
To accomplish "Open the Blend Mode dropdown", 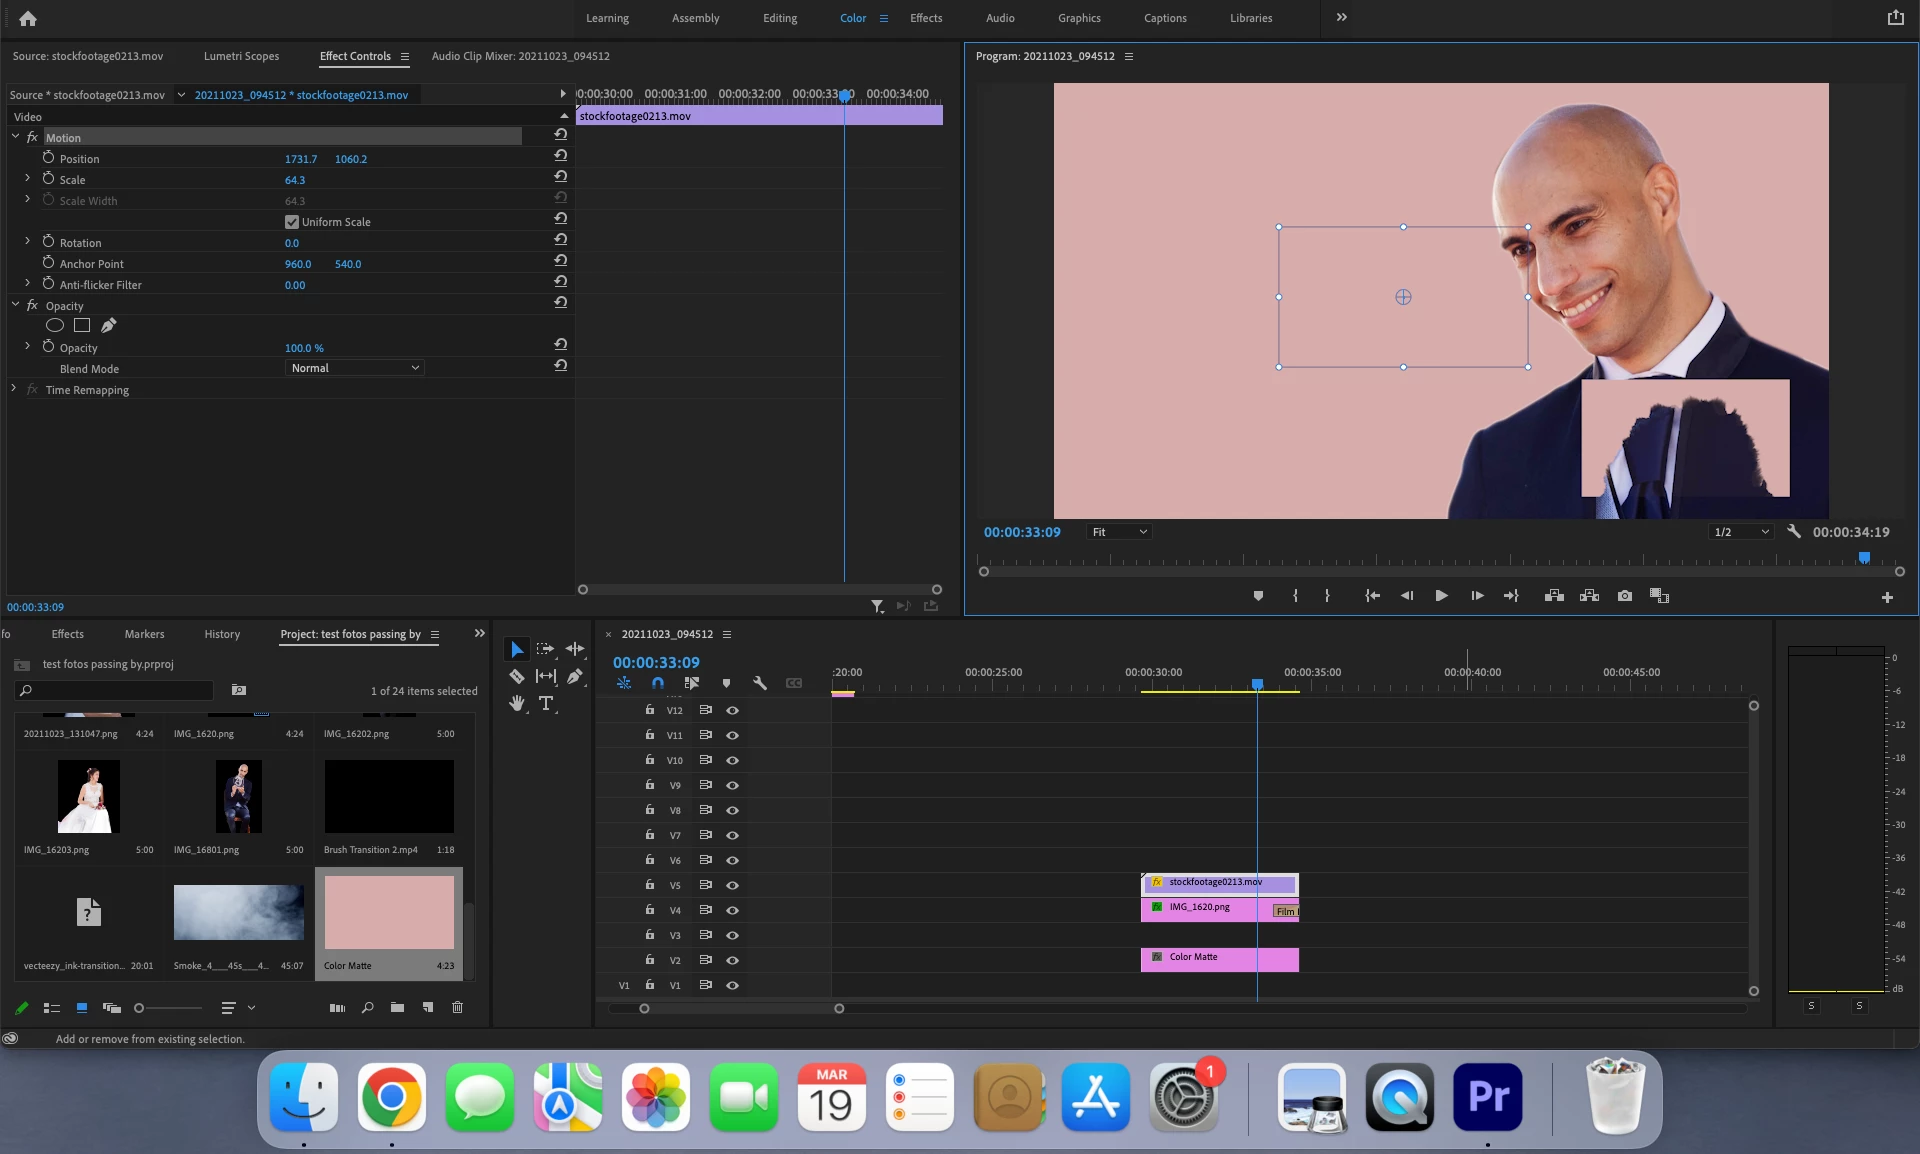I will [x=355, y=368].
